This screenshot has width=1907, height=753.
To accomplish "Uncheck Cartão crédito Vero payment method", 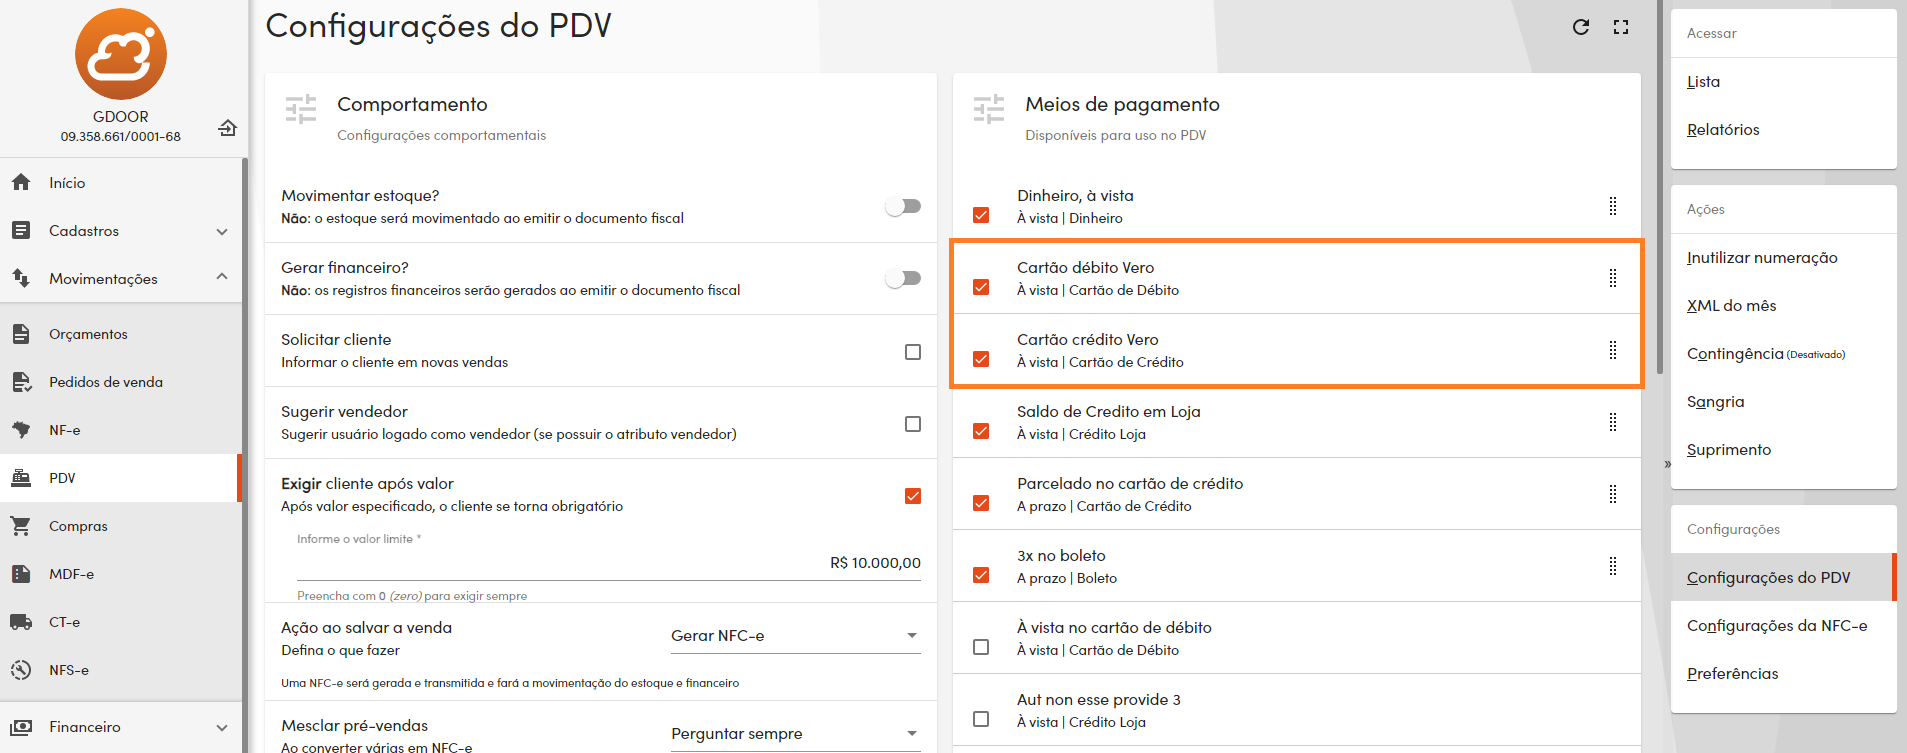I will click(x=981, y=359).
